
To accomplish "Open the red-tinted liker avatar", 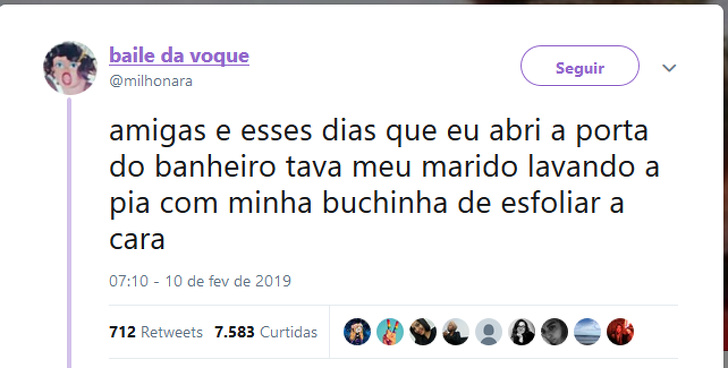I will tap(620, 332).
